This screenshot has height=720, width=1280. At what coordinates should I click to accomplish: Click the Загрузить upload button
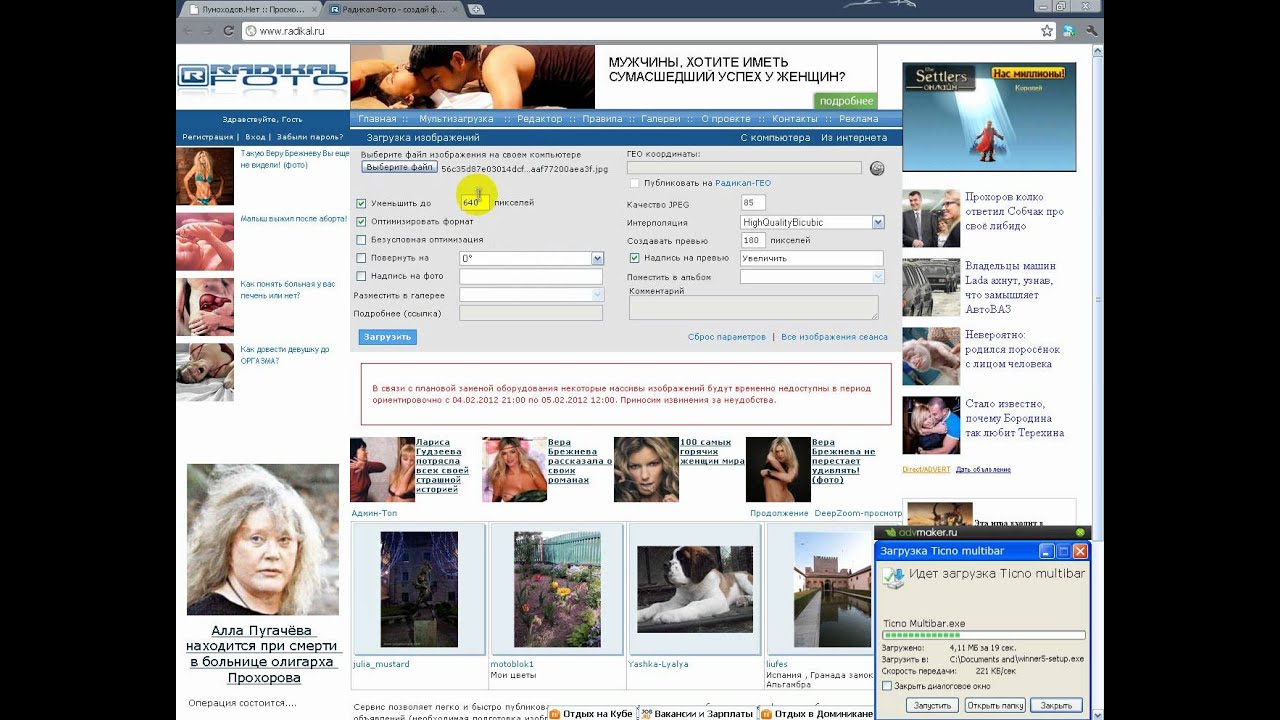tap(388, 337)
